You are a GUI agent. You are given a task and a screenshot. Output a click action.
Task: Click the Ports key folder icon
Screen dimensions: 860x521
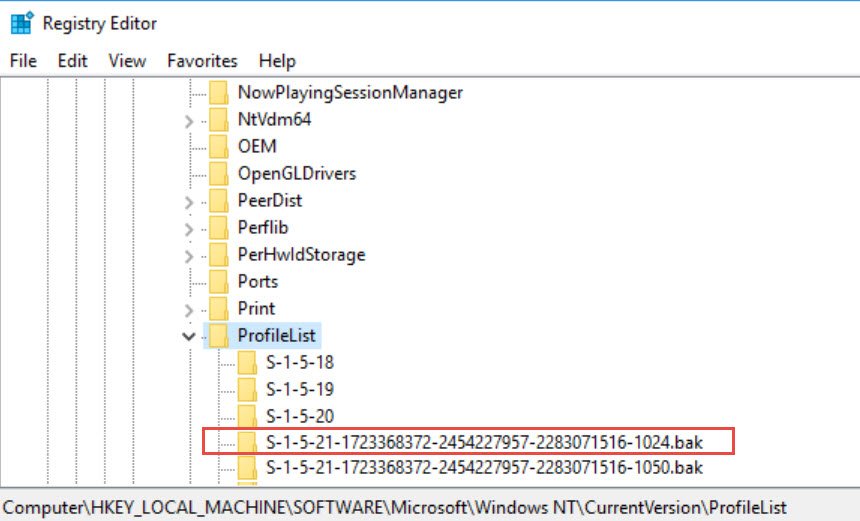pos(218,281)
